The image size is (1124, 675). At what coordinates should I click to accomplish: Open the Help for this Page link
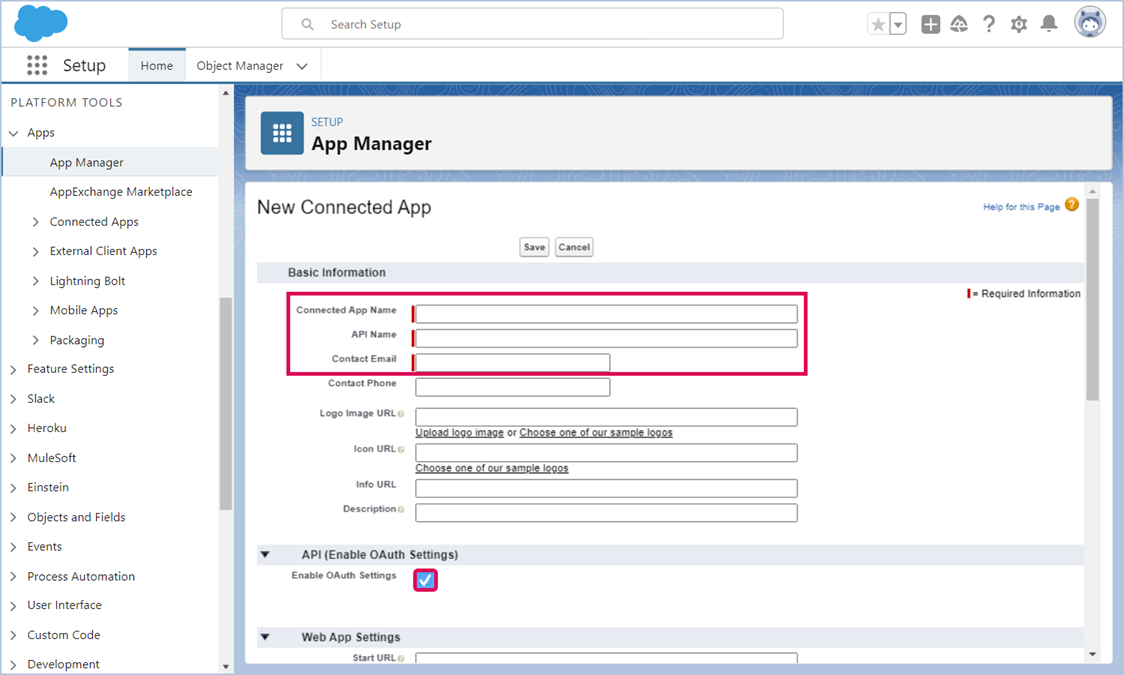pyautogui.click(x=1021, y=206)
